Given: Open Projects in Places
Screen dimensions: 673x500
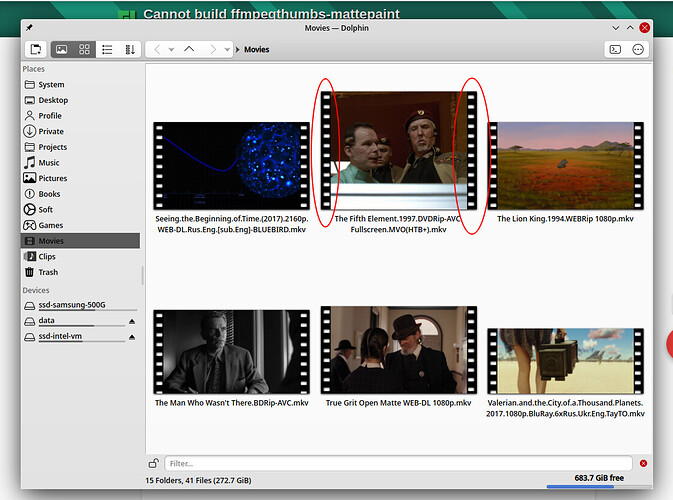Looking at the screenshot, I should [x=81, y=147].
